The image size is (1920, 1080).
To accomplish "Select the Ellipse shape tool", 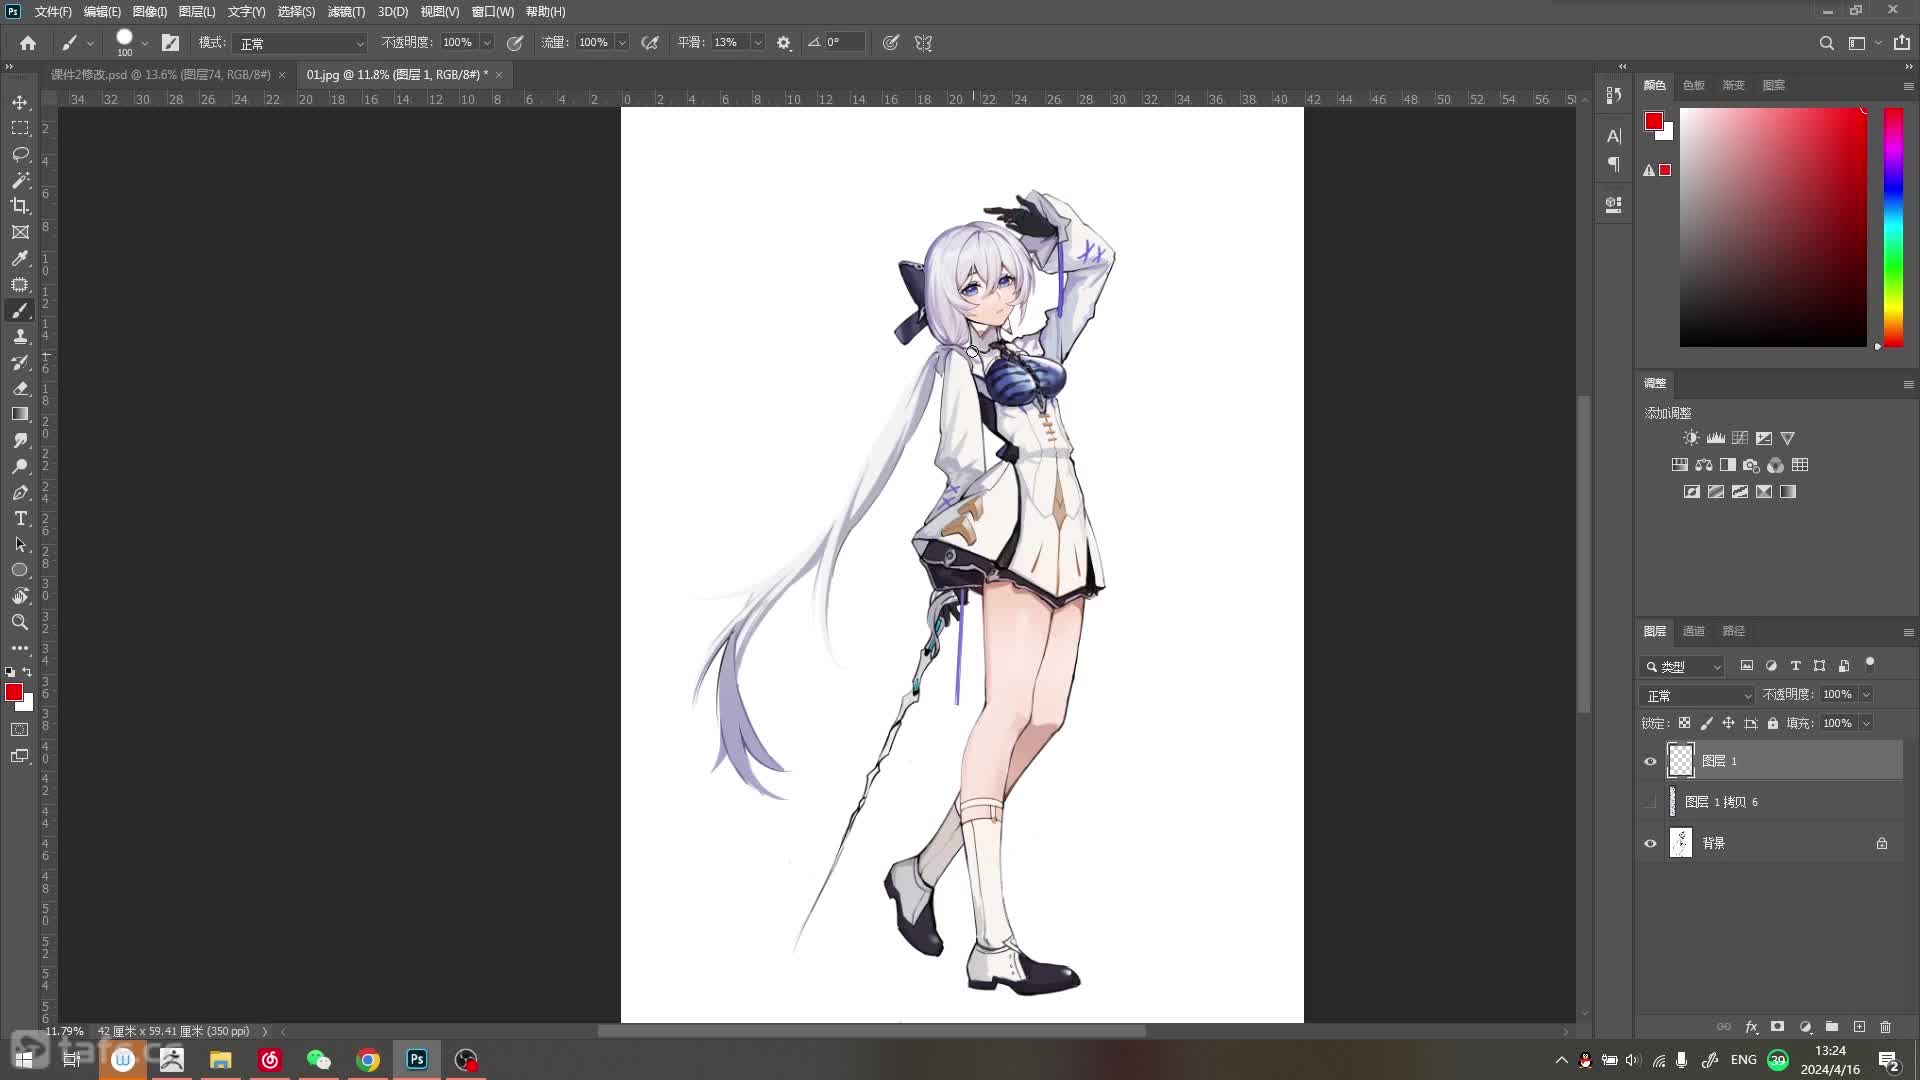I will (x=20, y=570).
